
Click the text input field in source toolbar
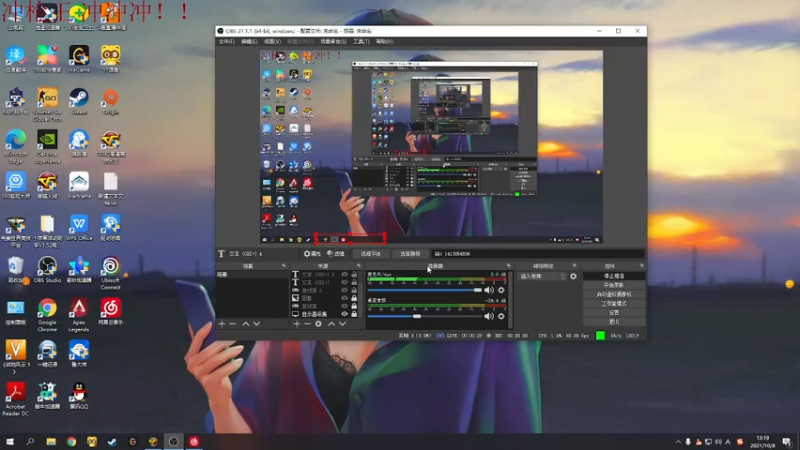coord(538,254)
